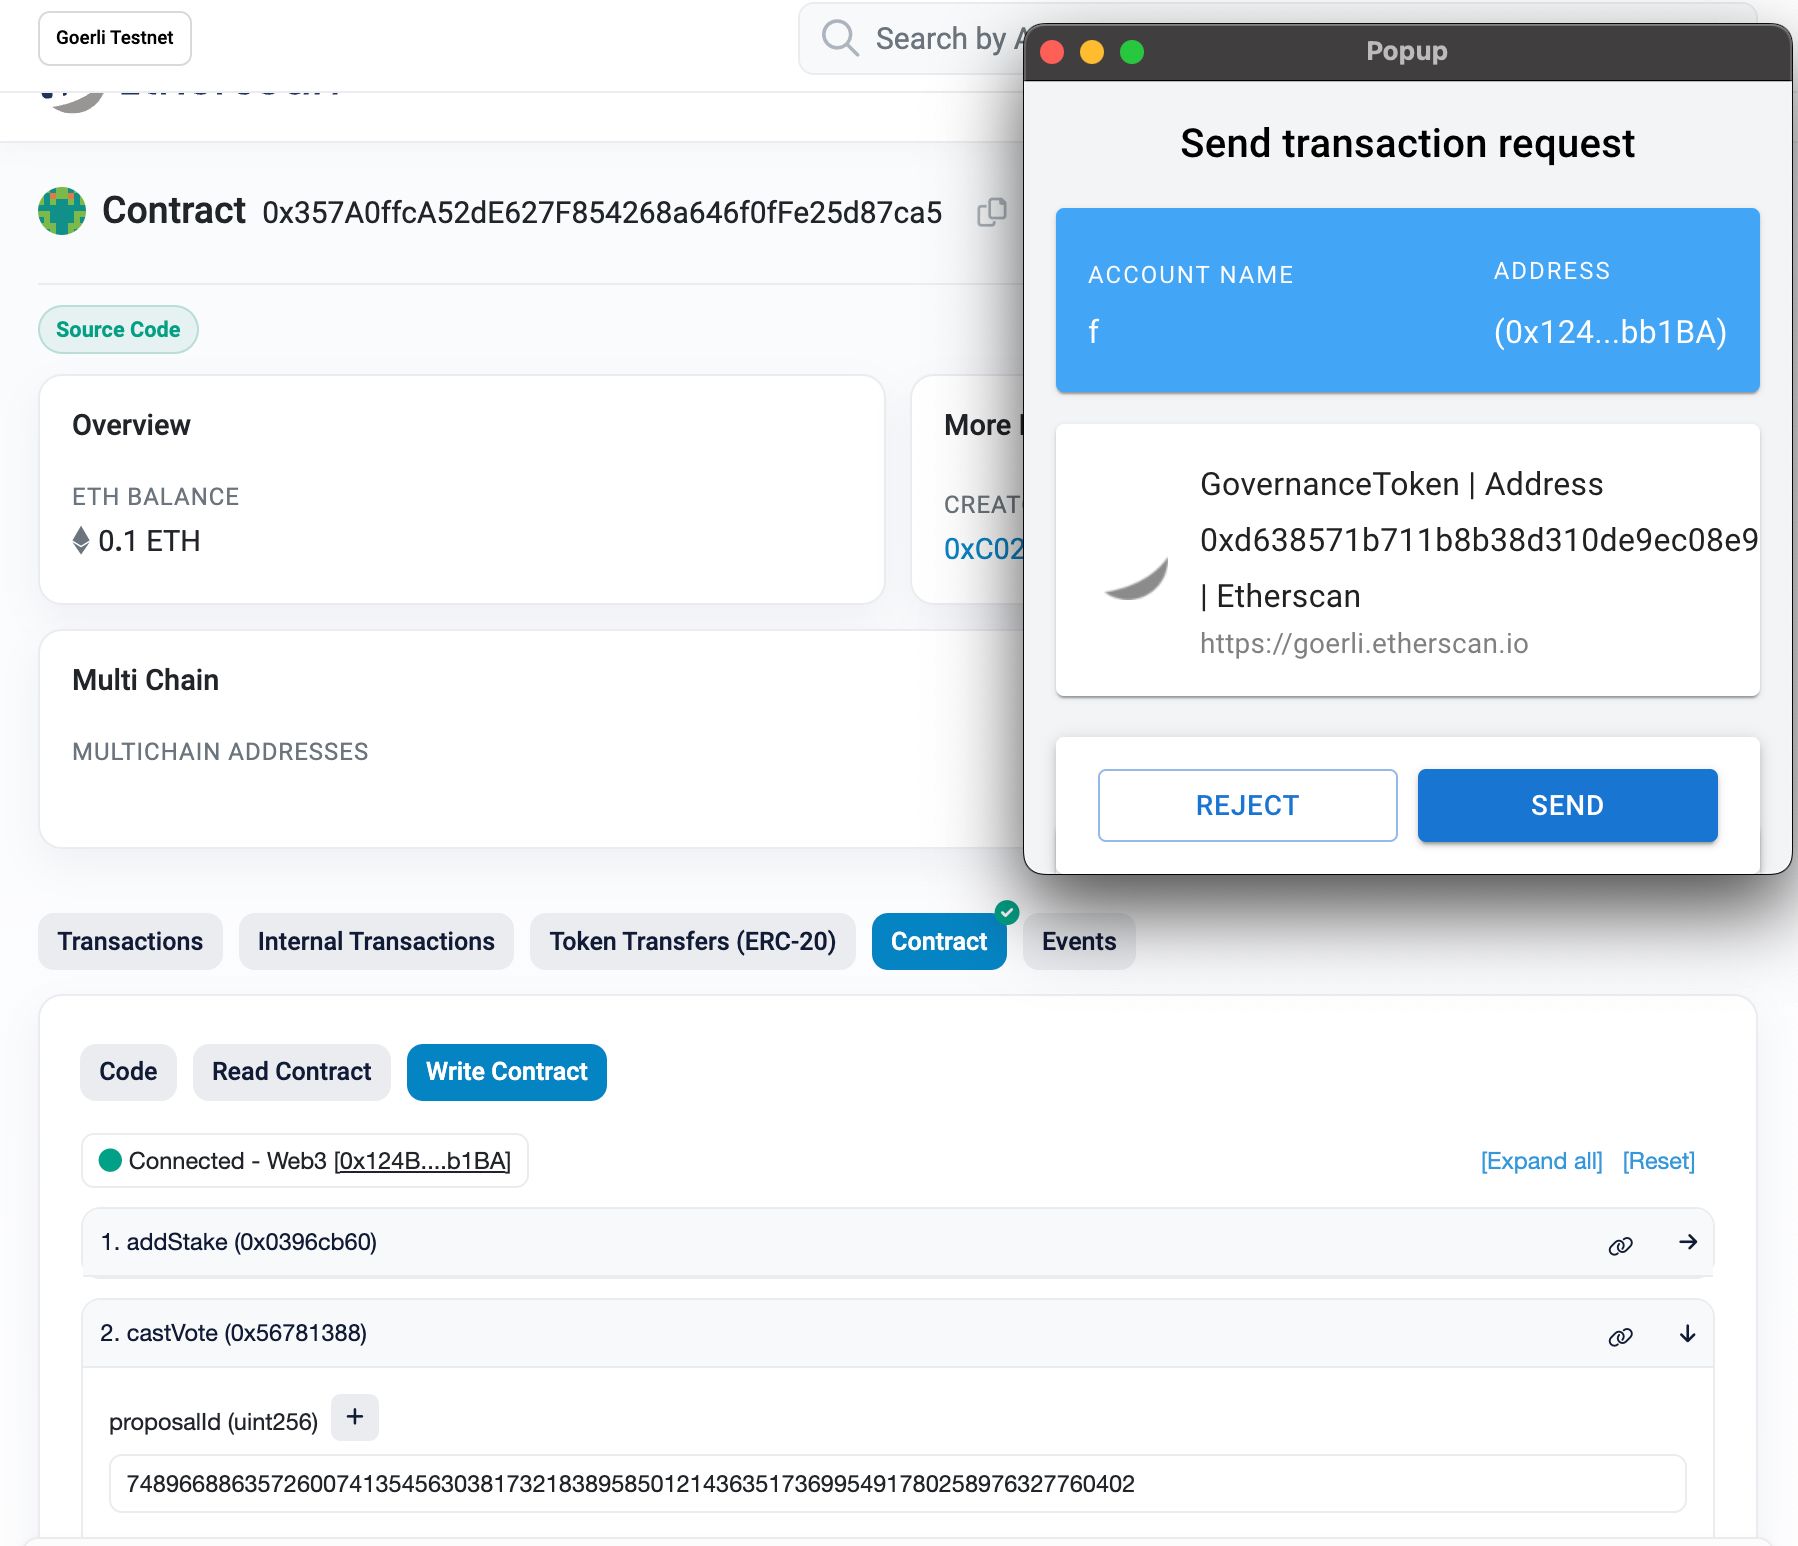The image size is (1798, 1546).
Task: Open the Code sub-tab
Action: (128, 1072)
